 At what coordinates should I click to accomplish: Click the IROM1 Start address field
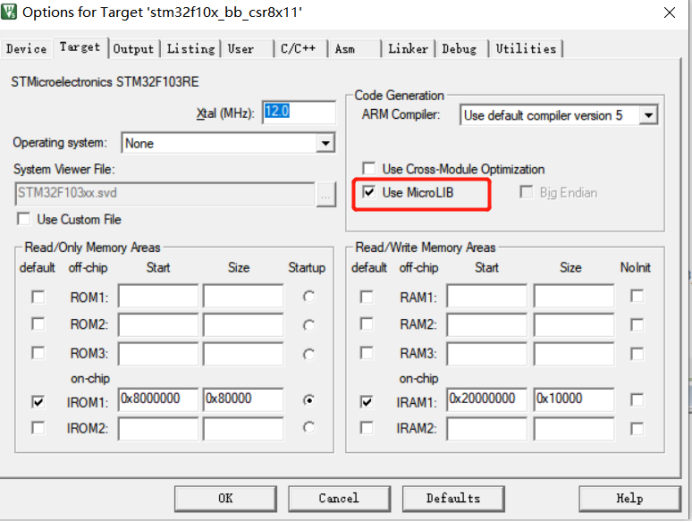click(x=158, y=399)
